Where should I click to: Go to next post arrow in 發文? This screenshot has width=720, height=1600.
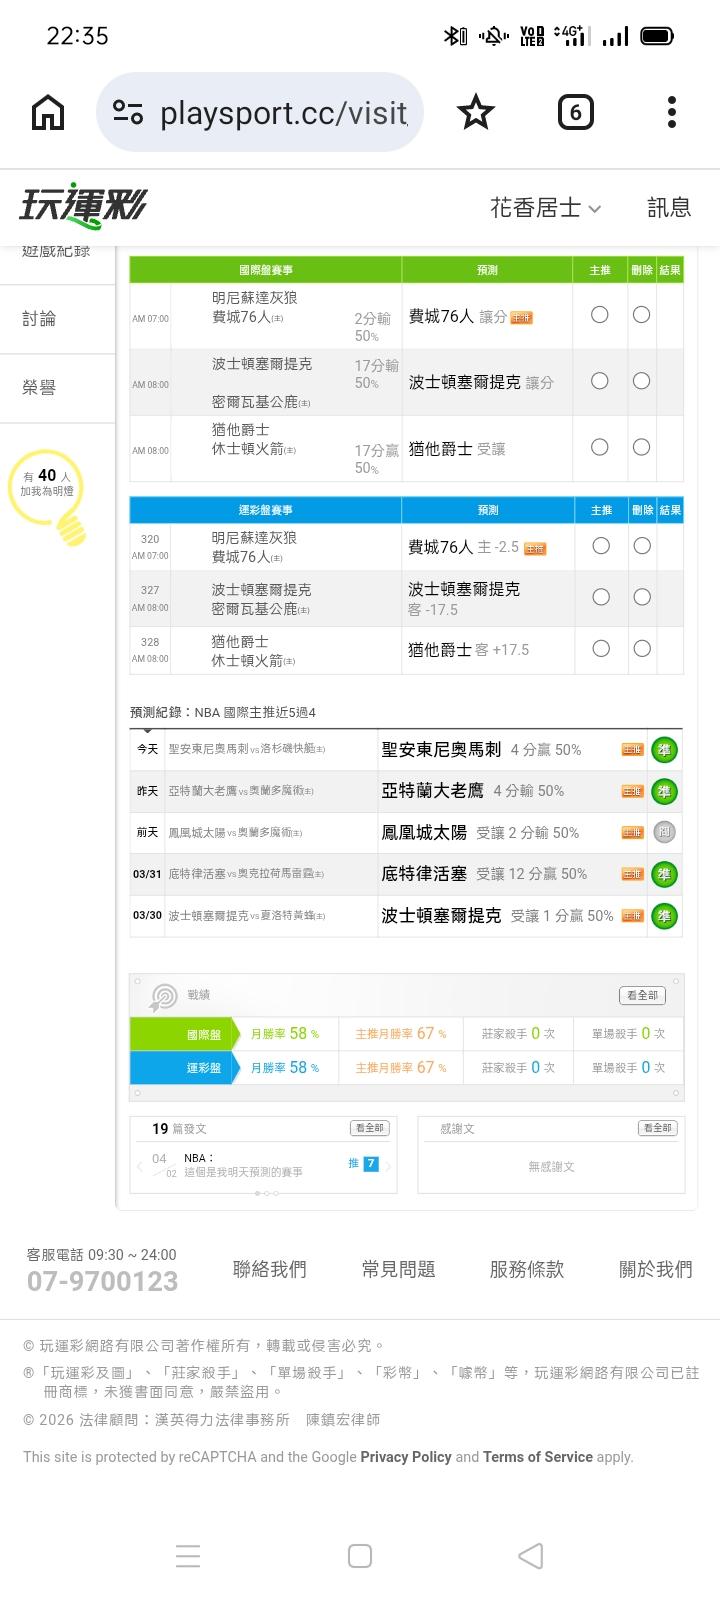[x=388, y=1165]
